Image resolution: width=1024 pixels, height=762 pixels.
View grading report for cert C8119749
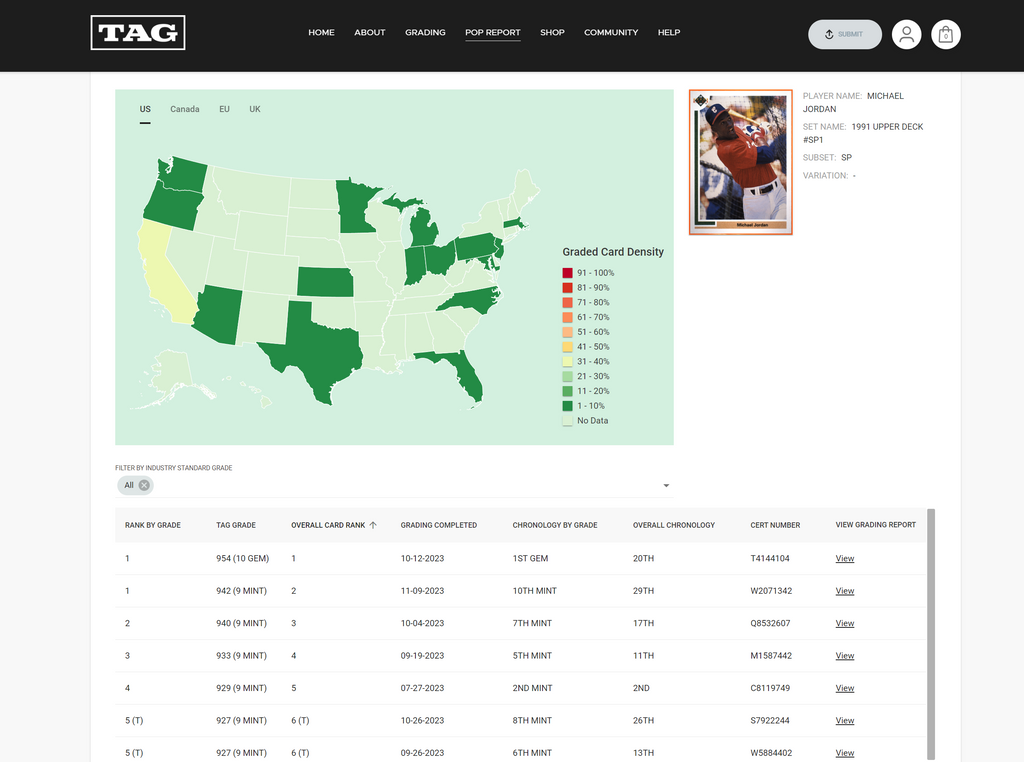[845, 688]
